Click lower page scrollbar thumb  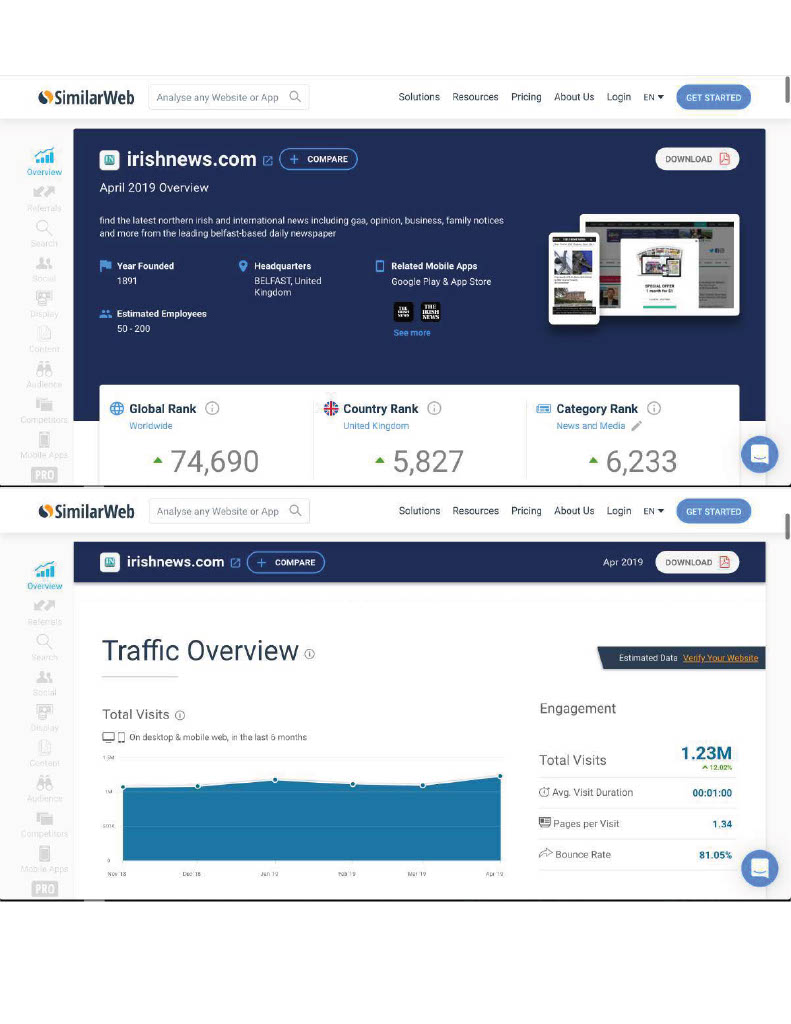tap(787, 526)
